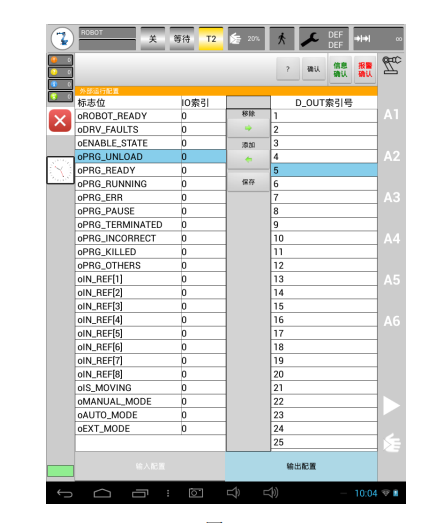Select the wrench tool DEF button
This screenshot has height=523, width=443.
(324, 39)
